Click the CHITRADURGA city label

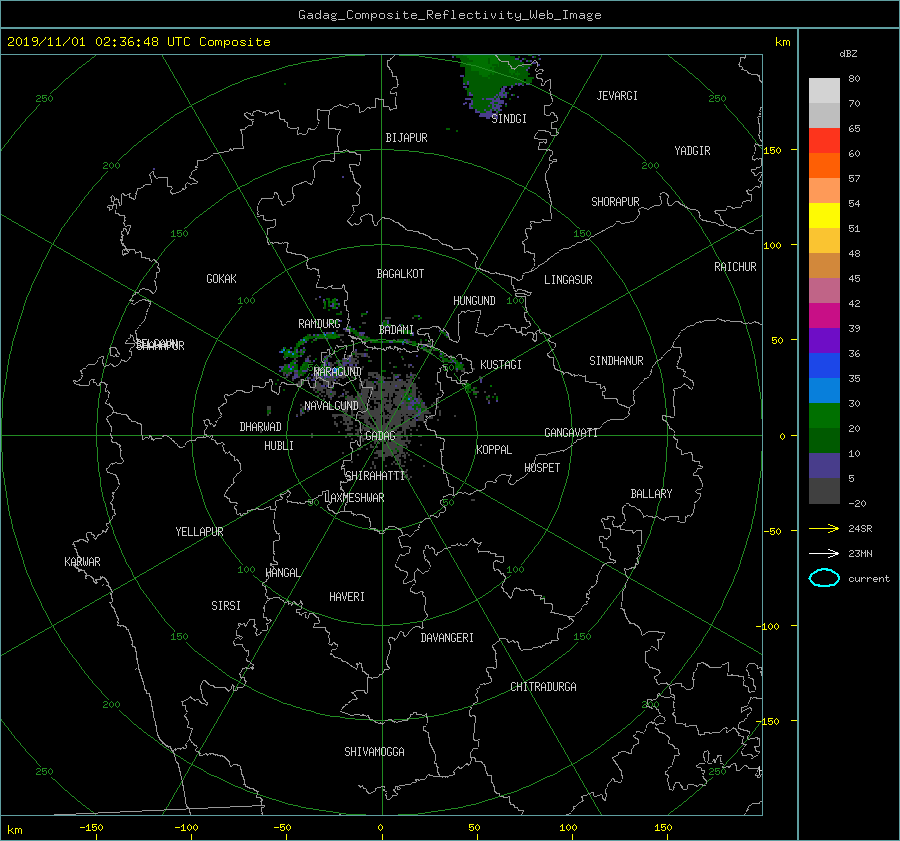pyautogui.click(x=543, y=687)
